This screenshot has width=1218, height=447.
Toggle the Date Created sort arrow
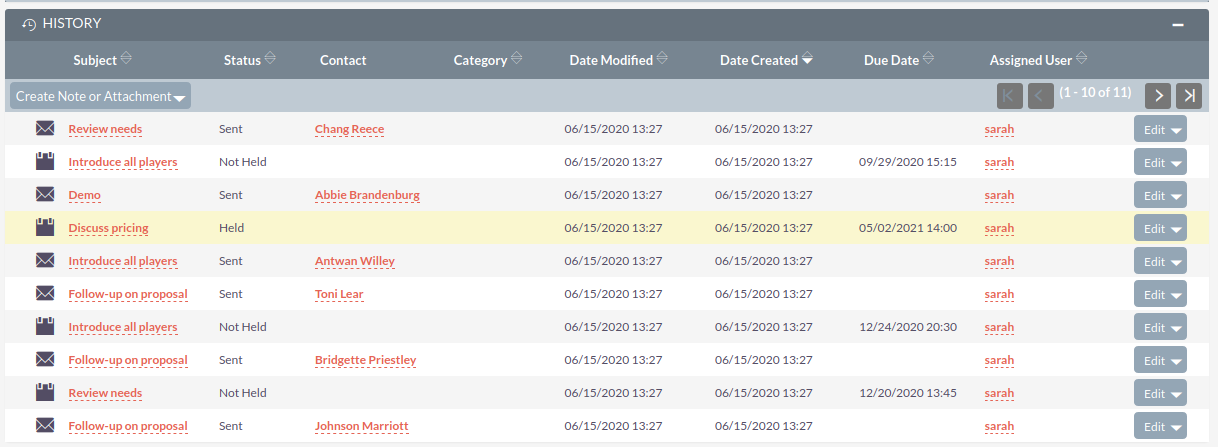807,60
